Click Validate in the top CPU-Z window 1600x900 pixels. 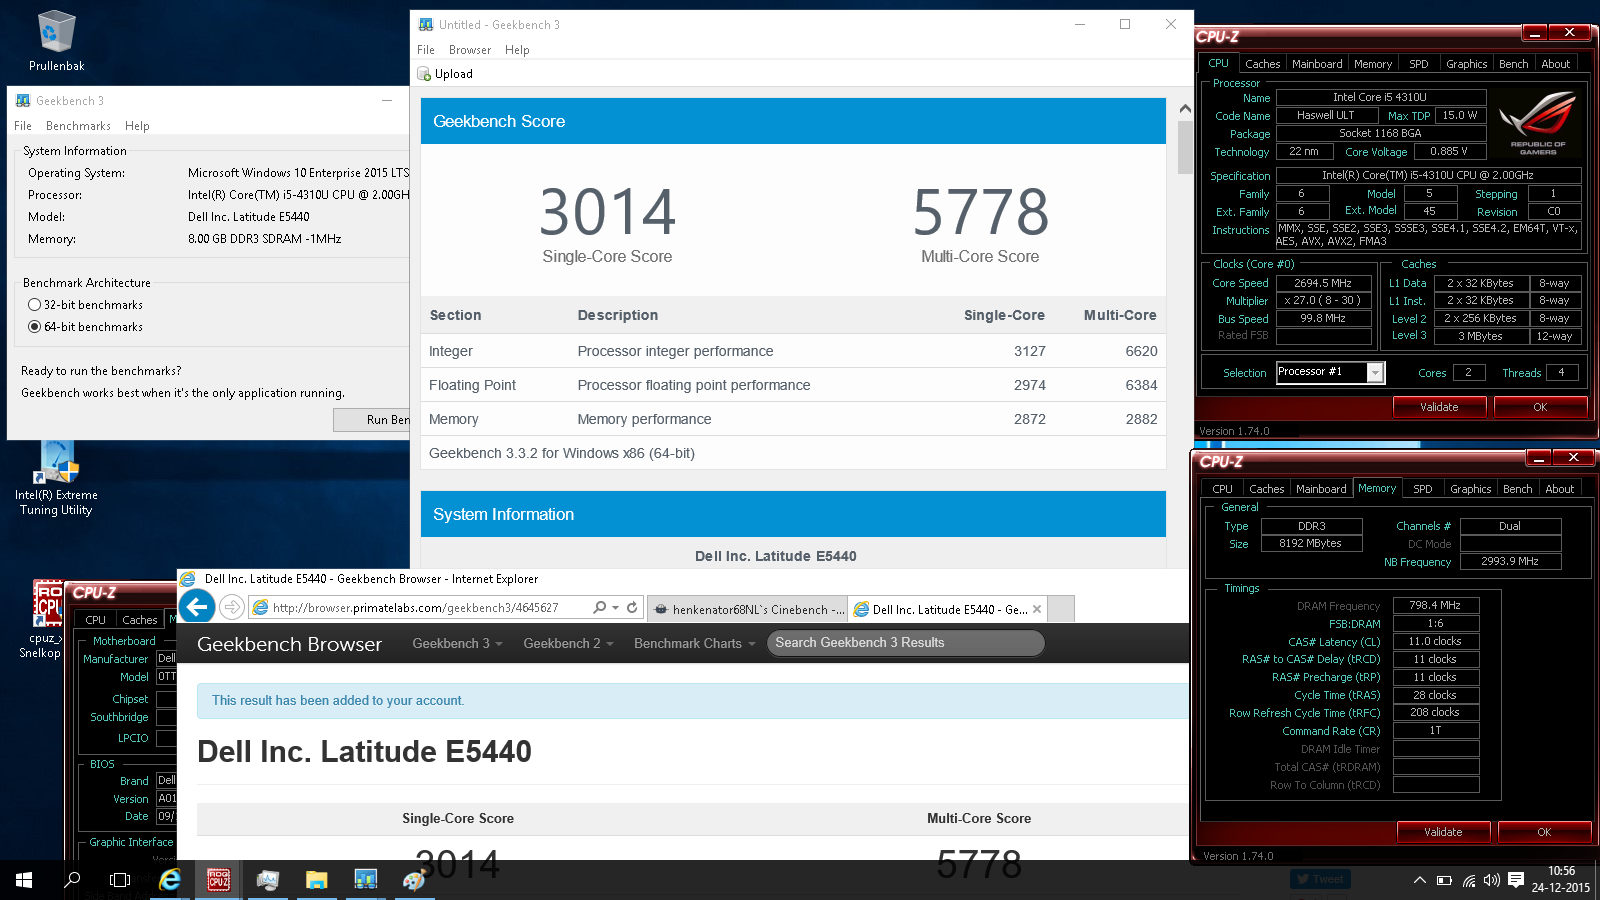point(1439,407)
